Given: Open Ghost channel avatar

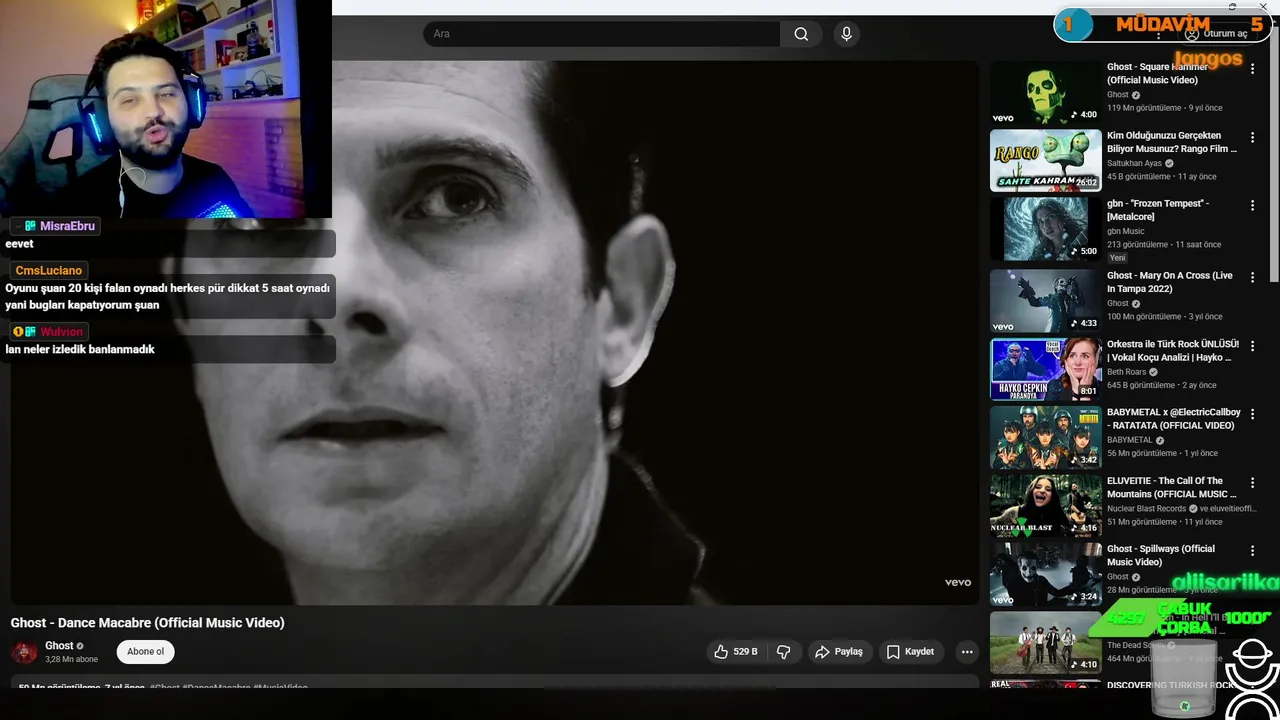Looking at the screenshot, I should coord(24,652).
